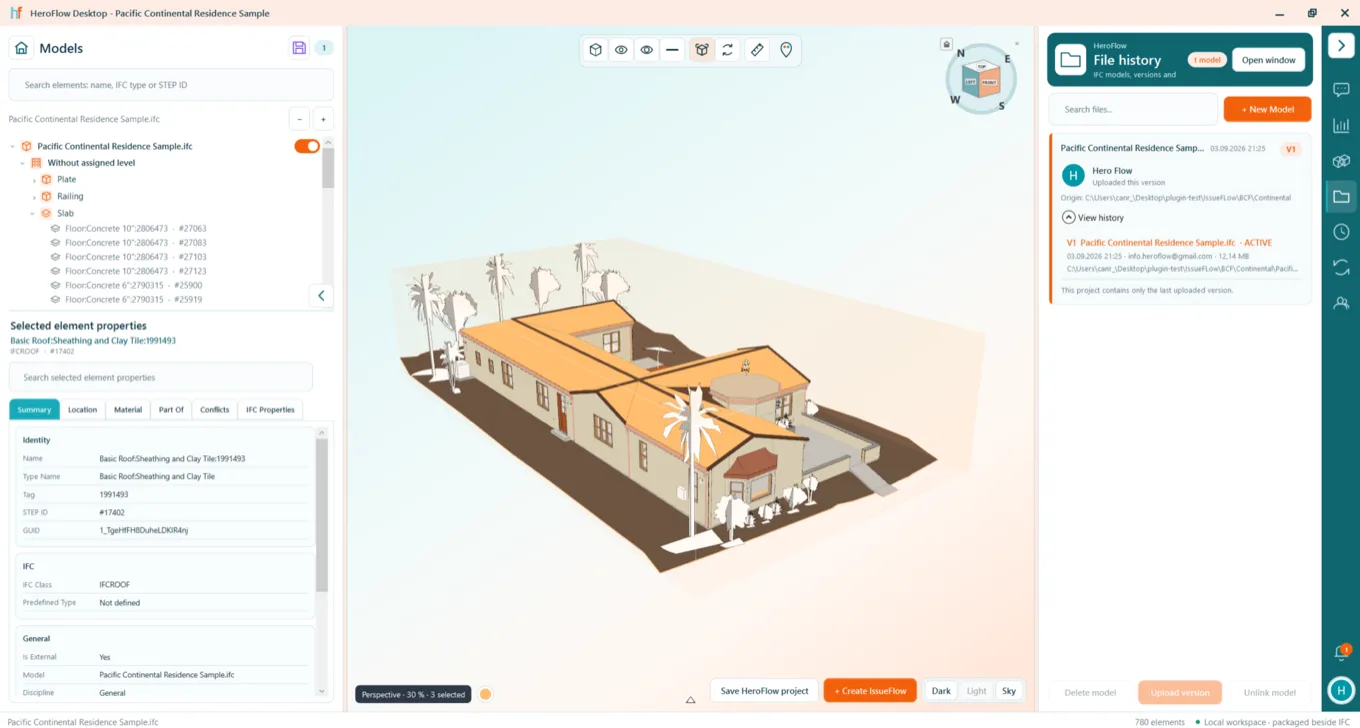
Task: Click the up caret at the viewer bottom
Action: tap(690, 700)
